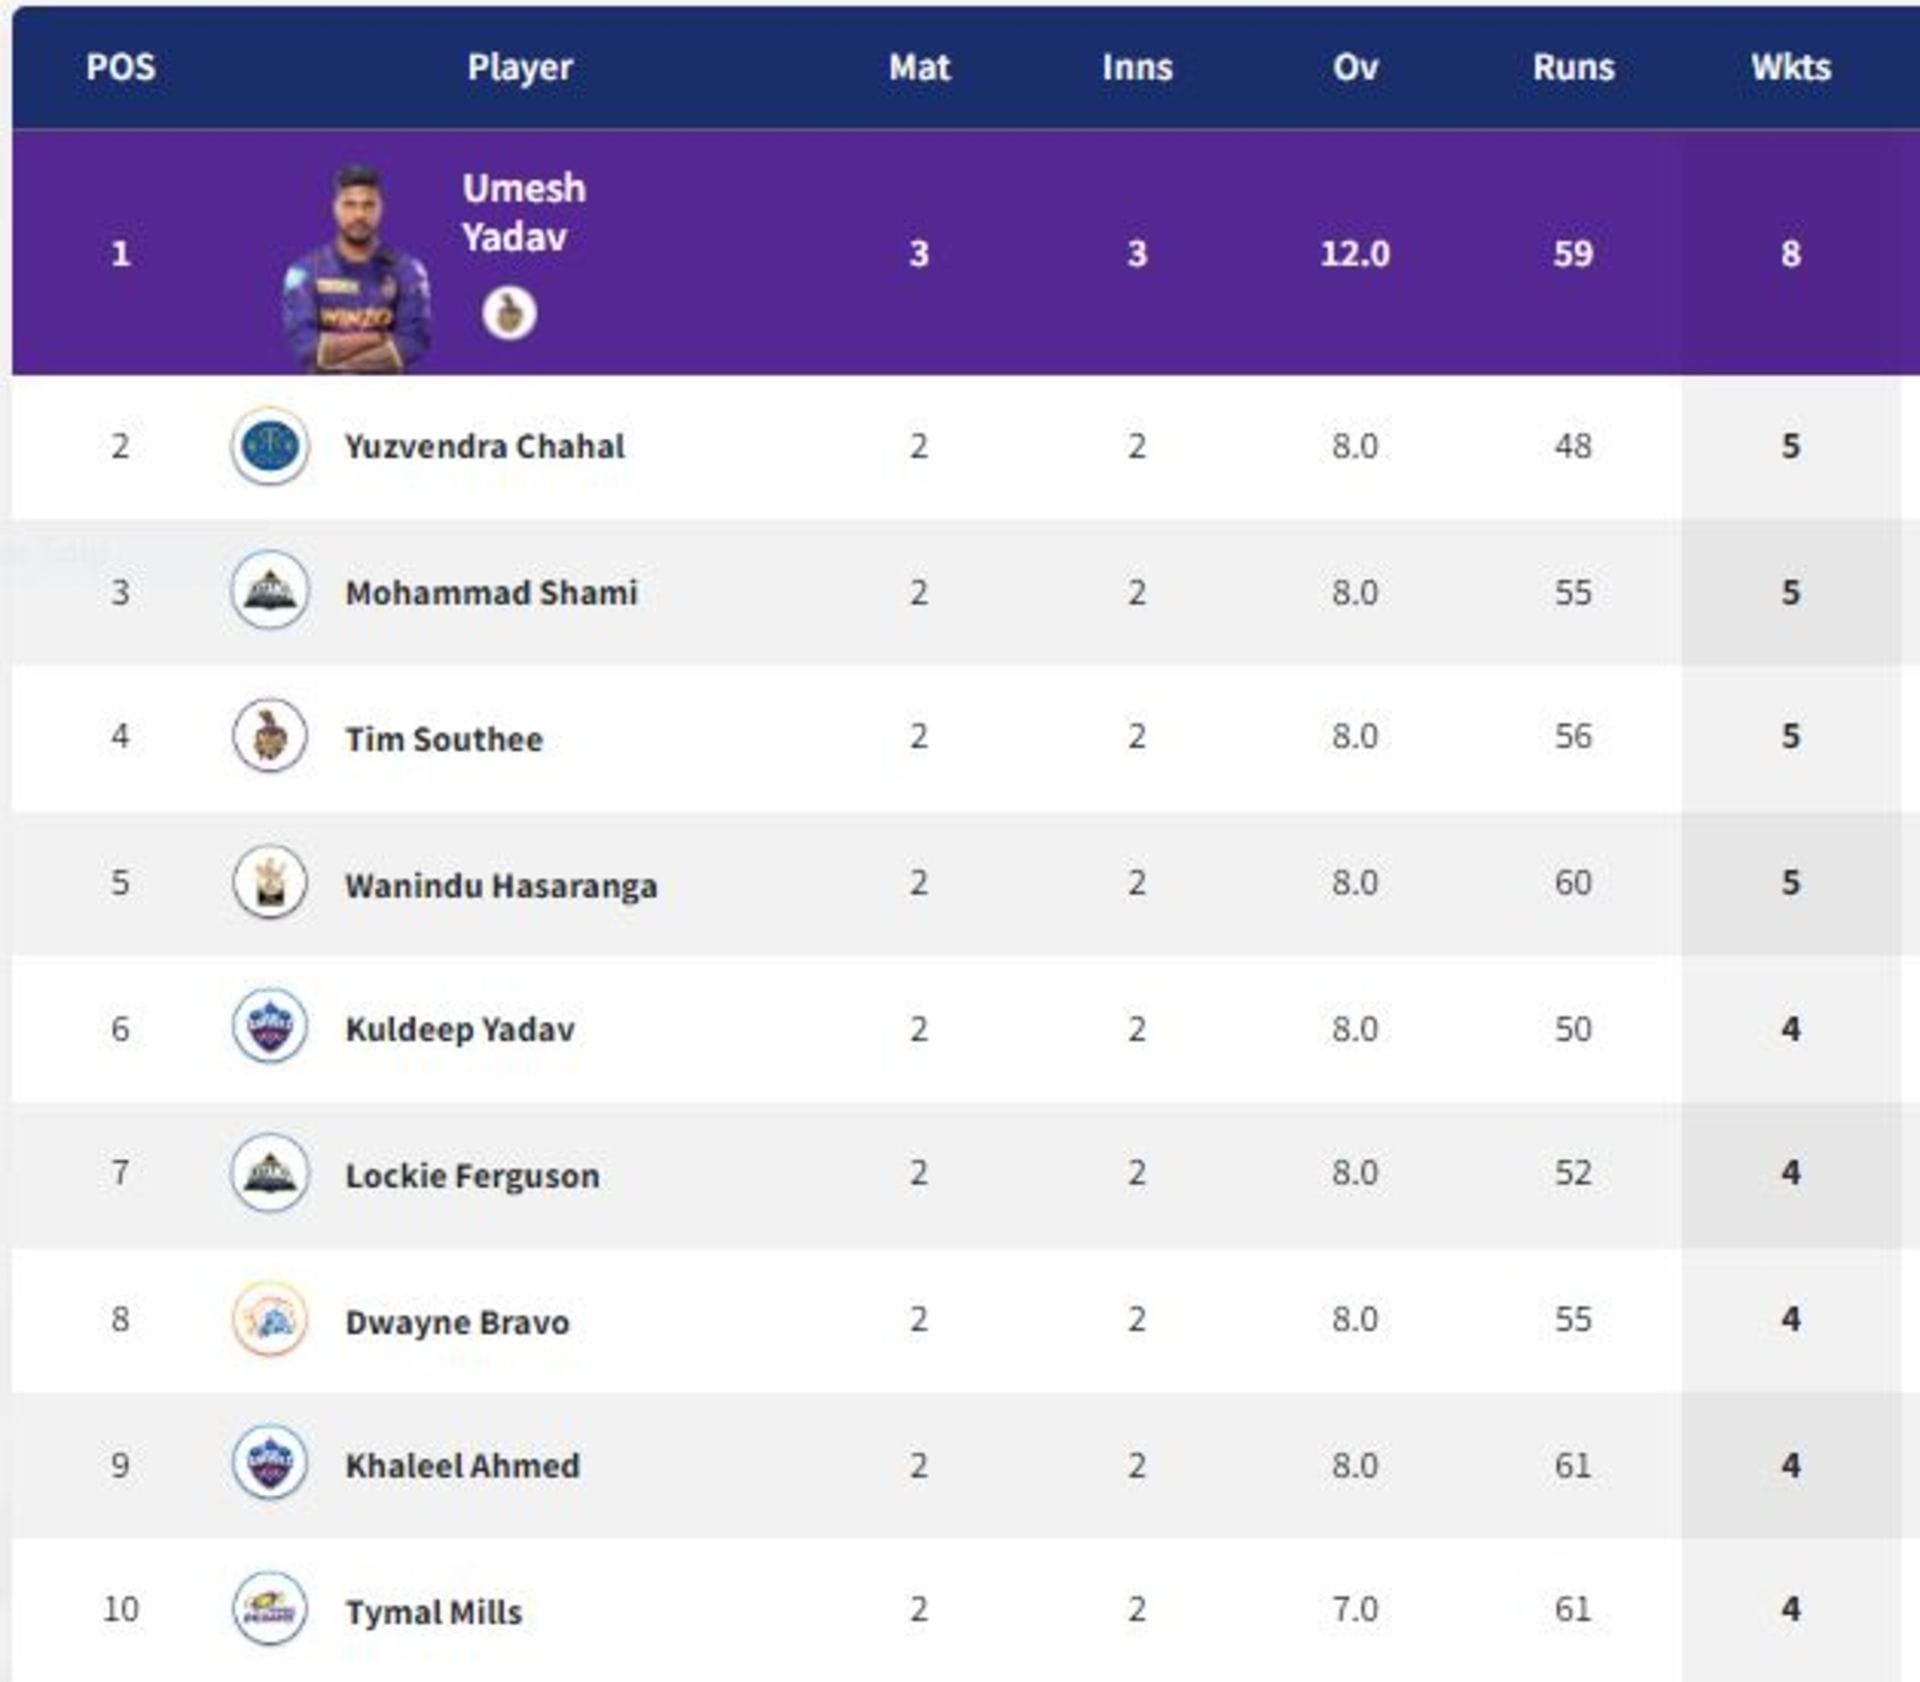Open Umesh Yadav's player name link

coord(523,213)
